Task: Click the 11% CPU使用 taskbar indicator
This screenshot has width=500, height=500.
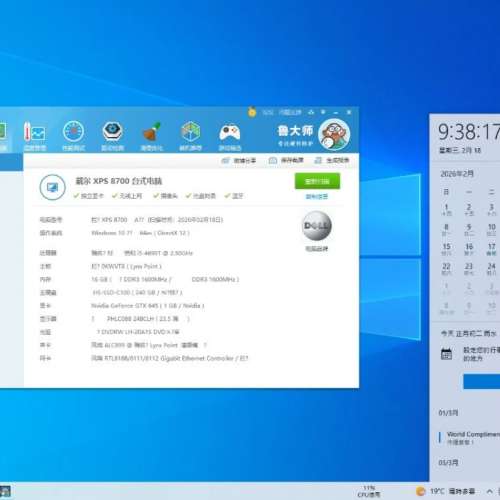Action: [x=369, y=491]
